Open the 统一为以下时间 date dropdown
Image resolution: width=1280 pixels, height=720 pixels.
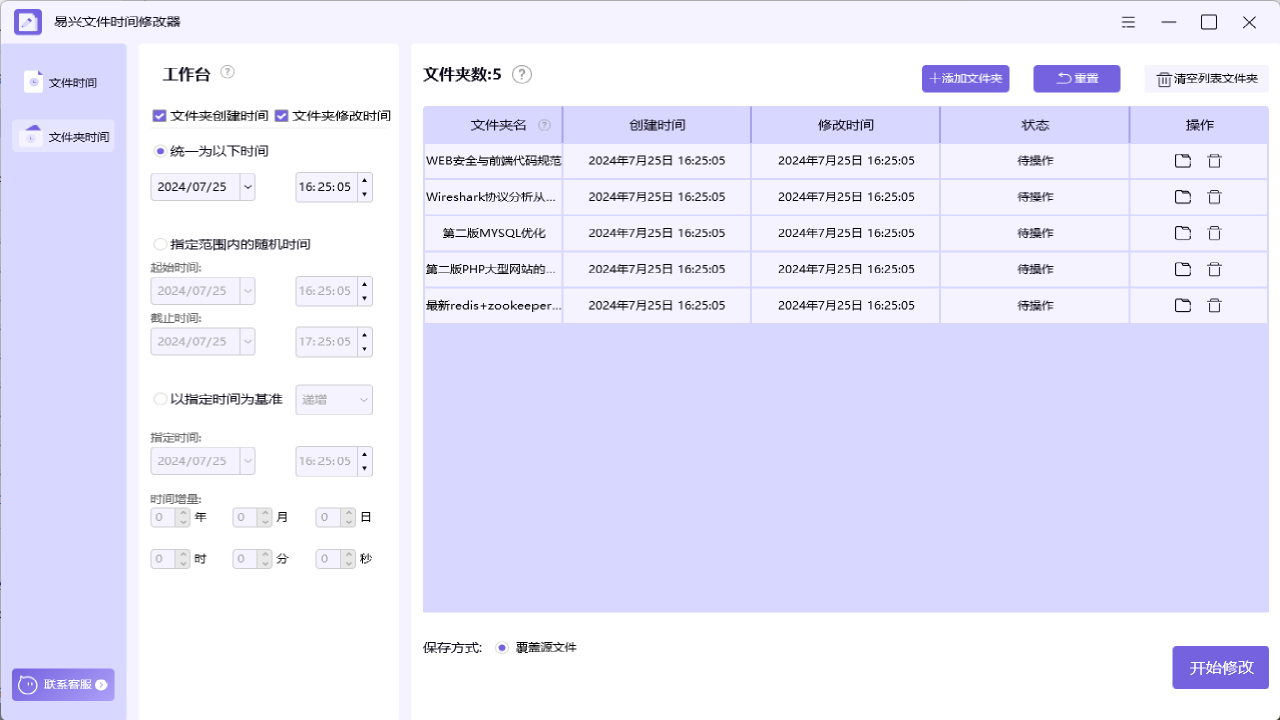pyautogui.click(x=245, y=187)
